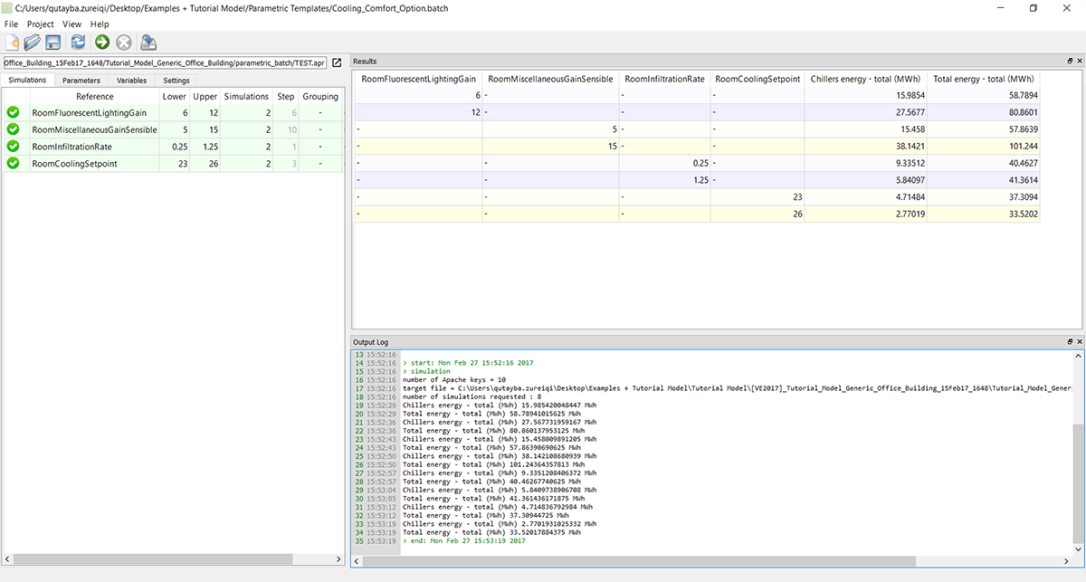Sort by the Reference column header
This screenshot has height=582, width=1086.
[x=94, y=96]
